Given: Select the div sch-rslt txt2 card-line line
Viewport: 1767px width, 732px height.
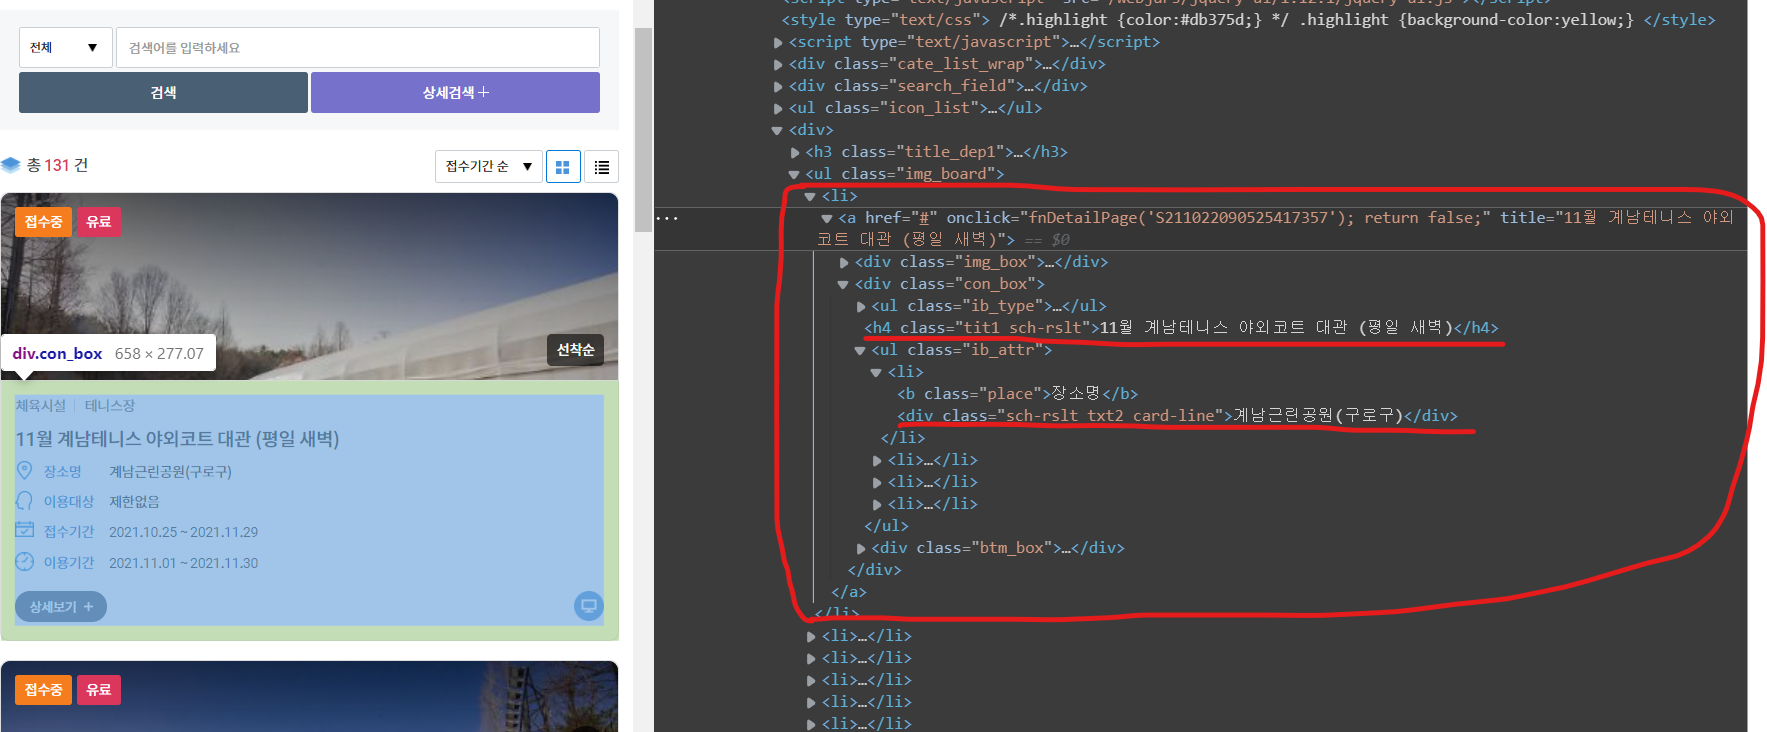Looking at the screenshot, I should (1177, 416).
